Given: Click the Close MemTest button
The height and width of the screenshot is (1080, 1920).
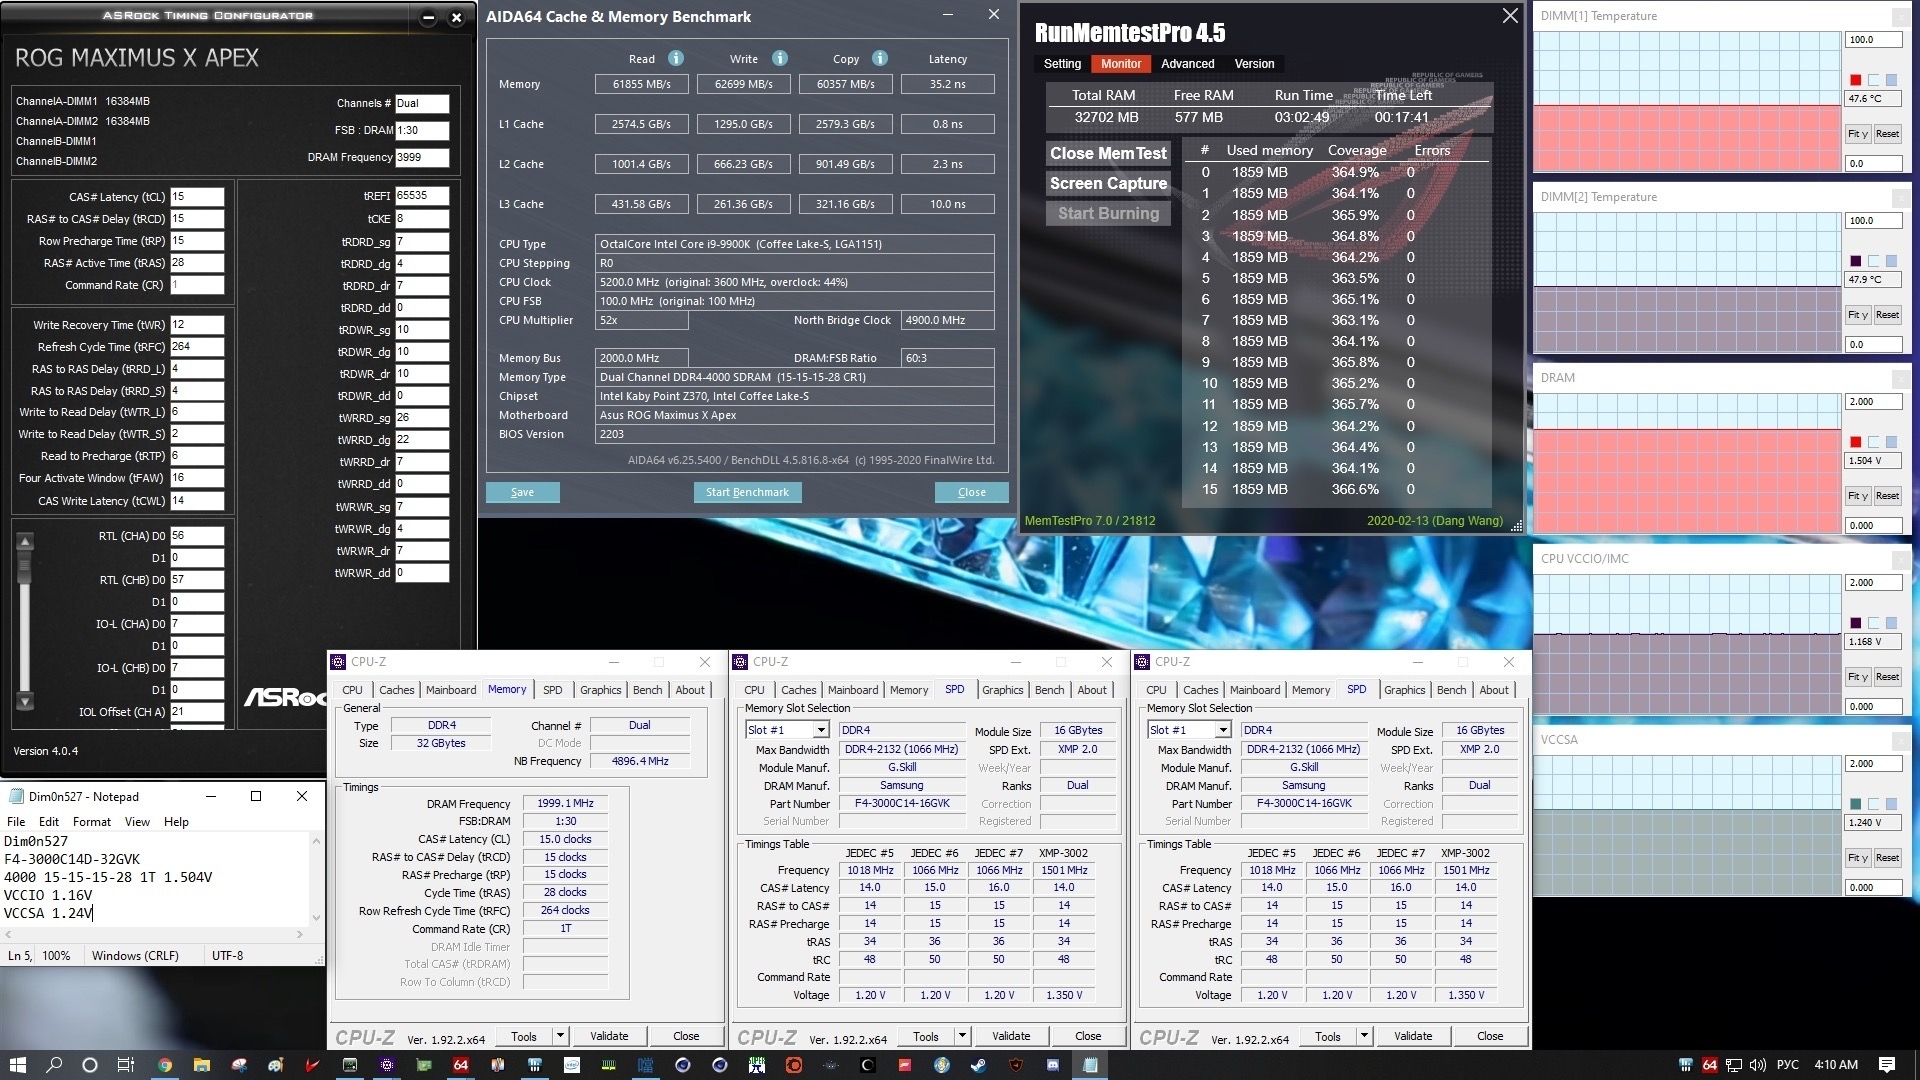Looking at the screenshot, I should click(x=1108, y=153).
